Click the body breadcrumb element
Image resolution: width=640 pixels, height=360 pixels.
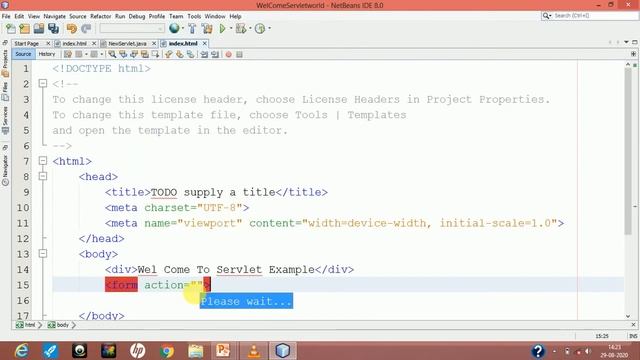59,325
